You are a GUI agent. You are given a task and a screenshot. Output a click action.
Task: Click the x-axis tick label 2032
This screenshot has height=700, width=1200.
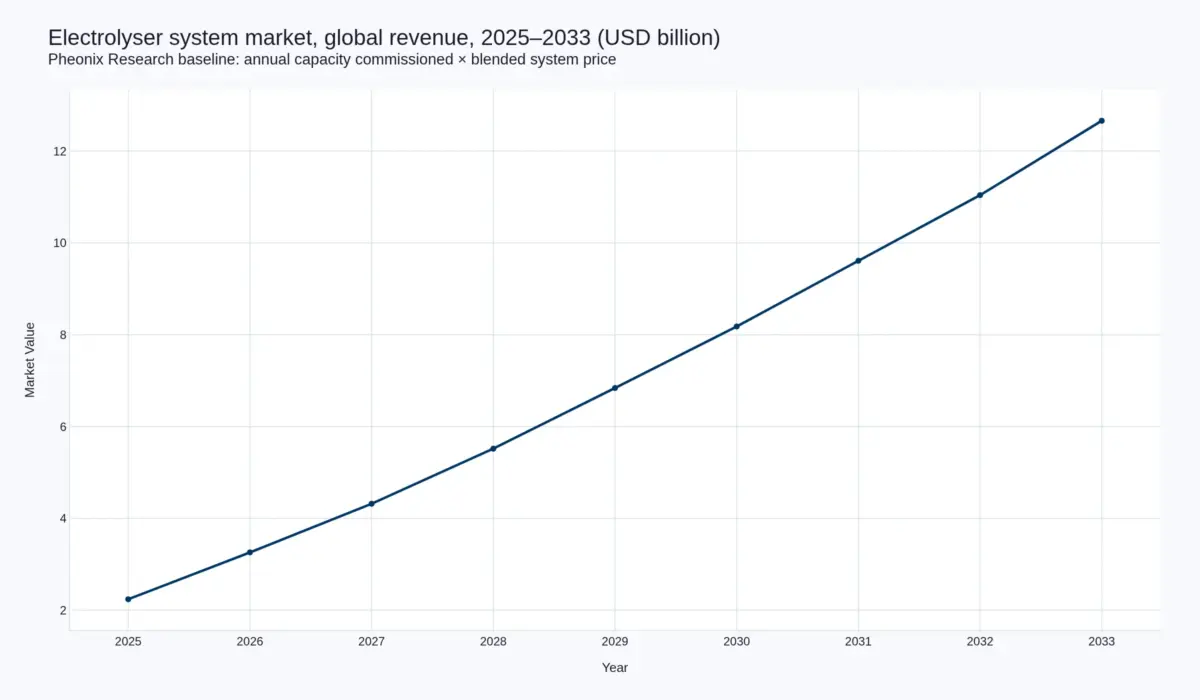pos(980,642)
